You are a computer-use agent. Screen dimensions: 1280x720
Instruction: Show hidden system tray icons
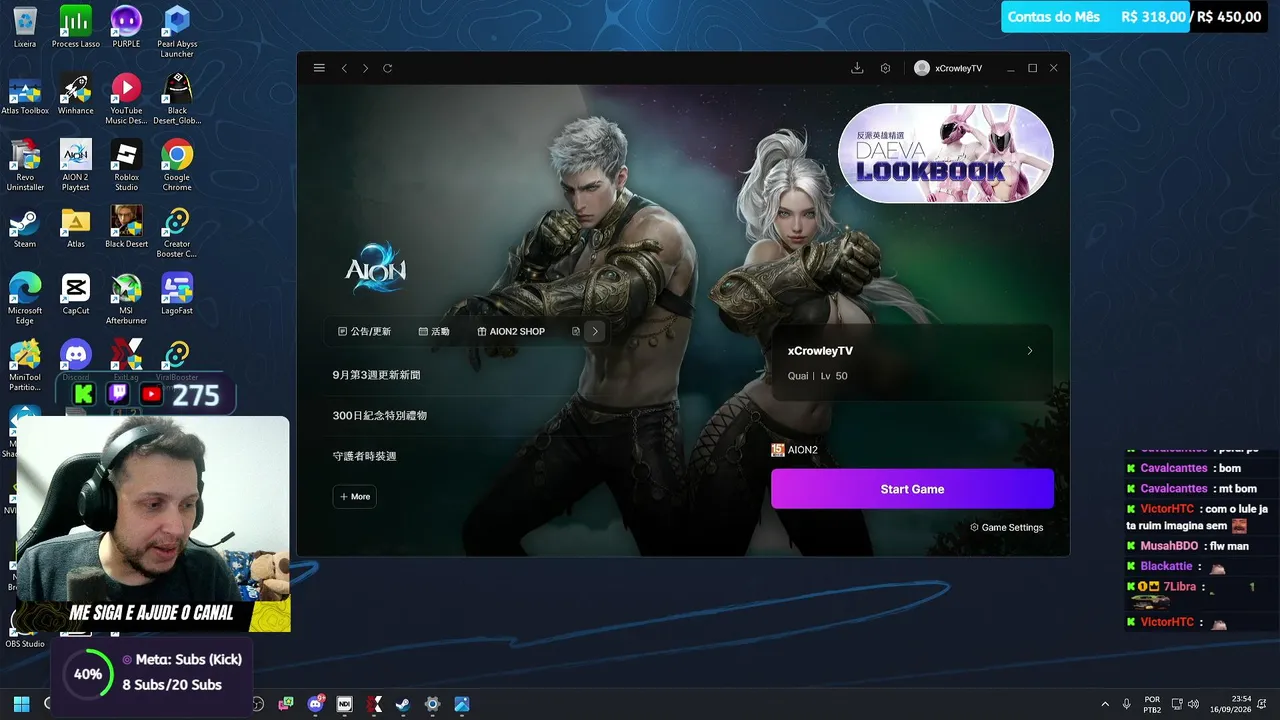tap(1105, 704)
